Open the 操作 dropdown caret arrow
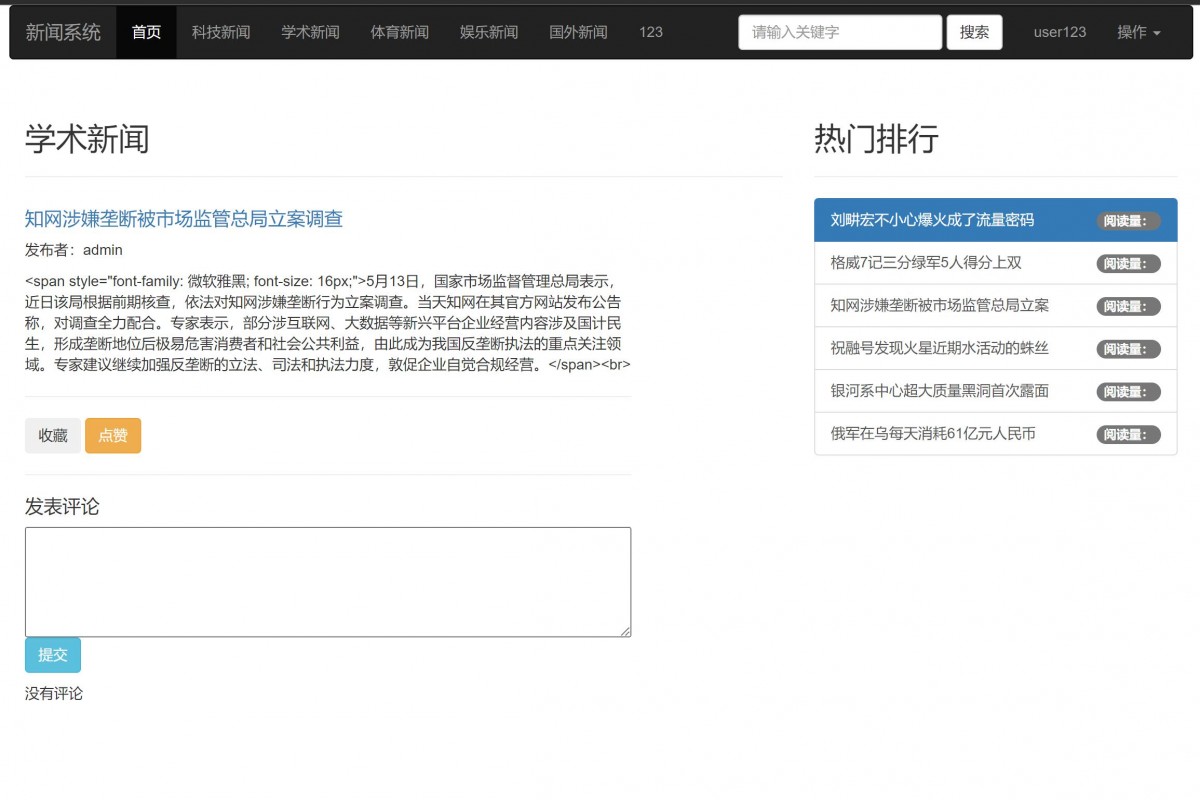Screen dimensions: 1200x800 click(x=1159, y=33)
